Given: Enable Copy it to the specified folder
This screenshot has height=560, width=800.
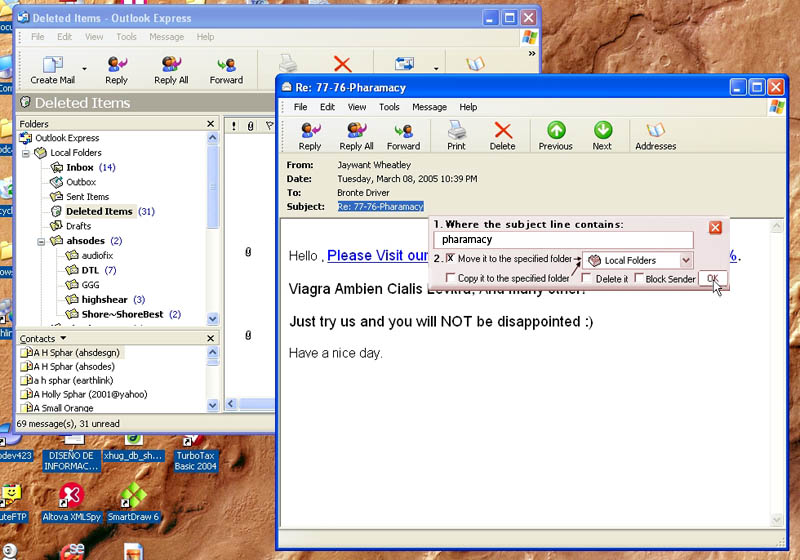Looking at the screenshot, I should tap(450, 278).
